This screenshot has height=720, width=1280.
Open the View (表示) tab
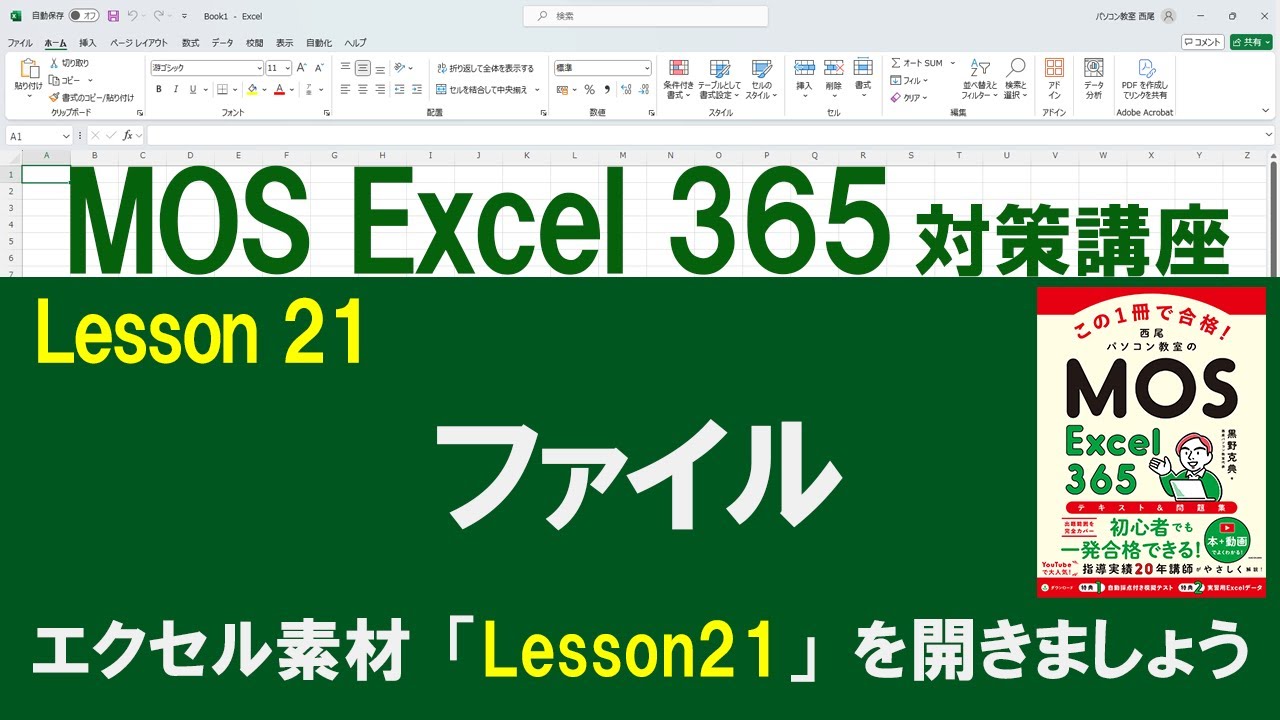coord(285,43)
